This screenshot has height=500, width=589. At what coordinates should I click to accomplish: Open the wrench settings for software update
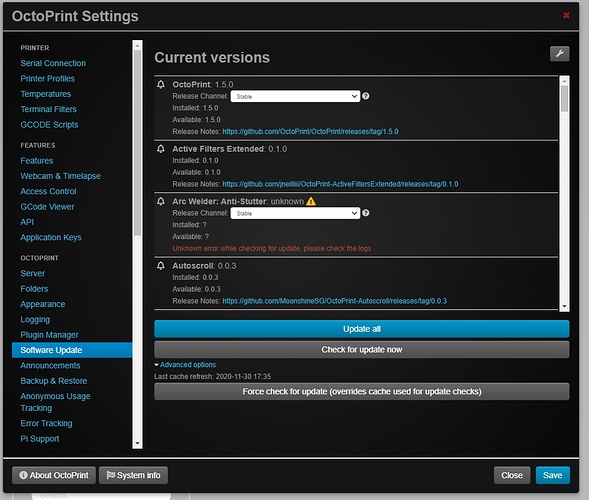coord(559,54)
